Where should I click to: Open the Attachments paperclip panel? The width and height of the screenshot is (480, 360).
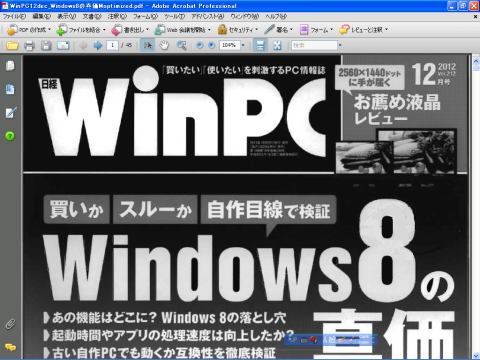coord(10,324)
